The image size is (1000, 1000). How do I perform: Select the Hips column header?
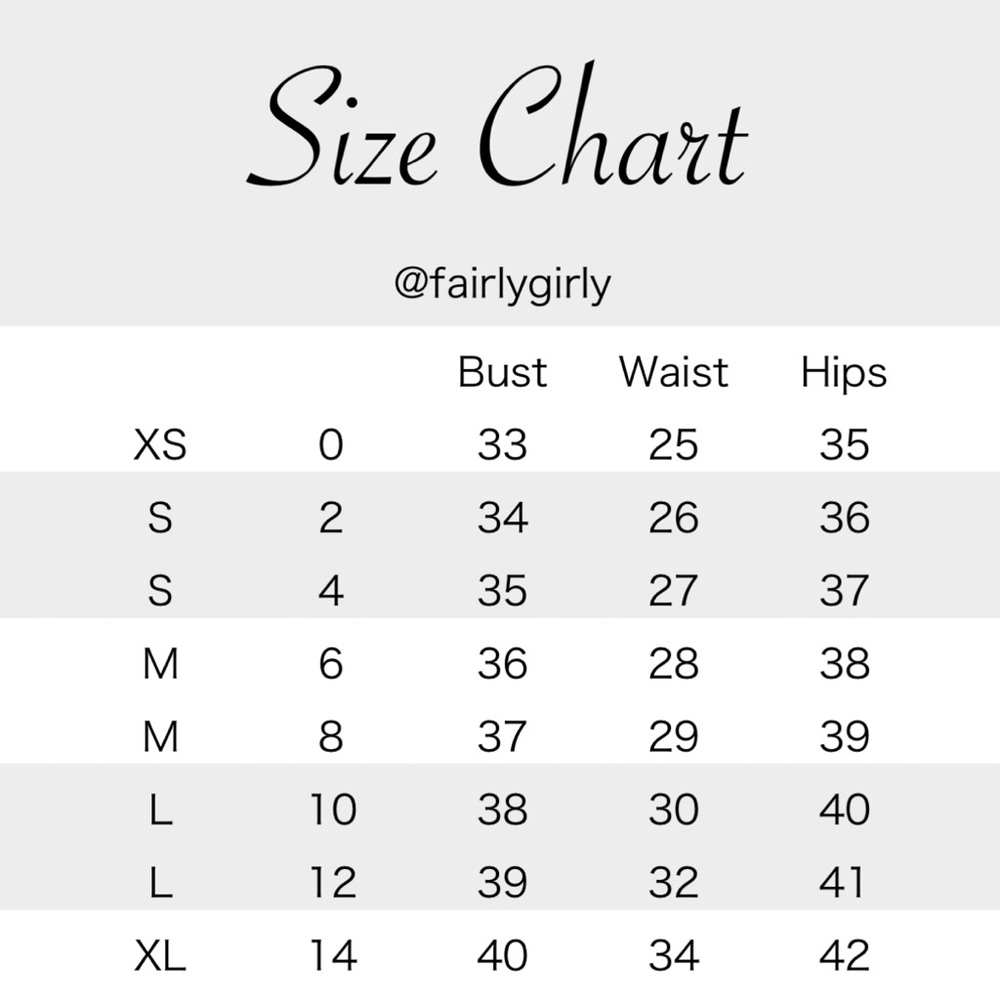[844, 372]
